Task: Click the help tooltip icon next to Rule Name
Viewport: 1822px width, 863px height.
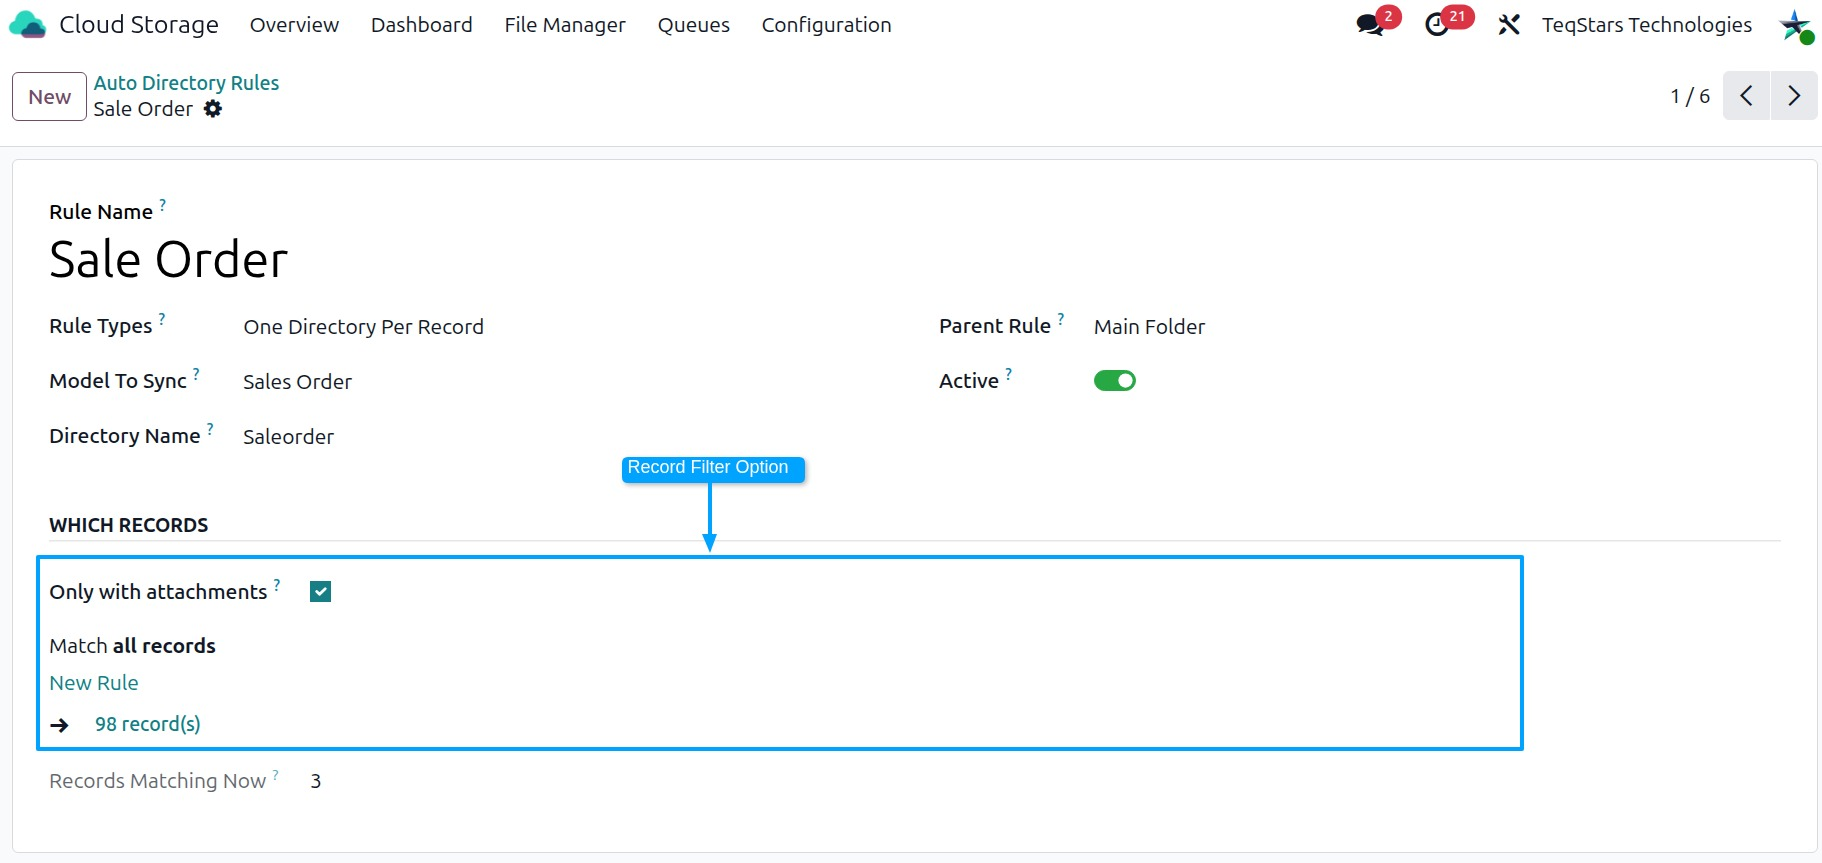Action: [163, 204]
